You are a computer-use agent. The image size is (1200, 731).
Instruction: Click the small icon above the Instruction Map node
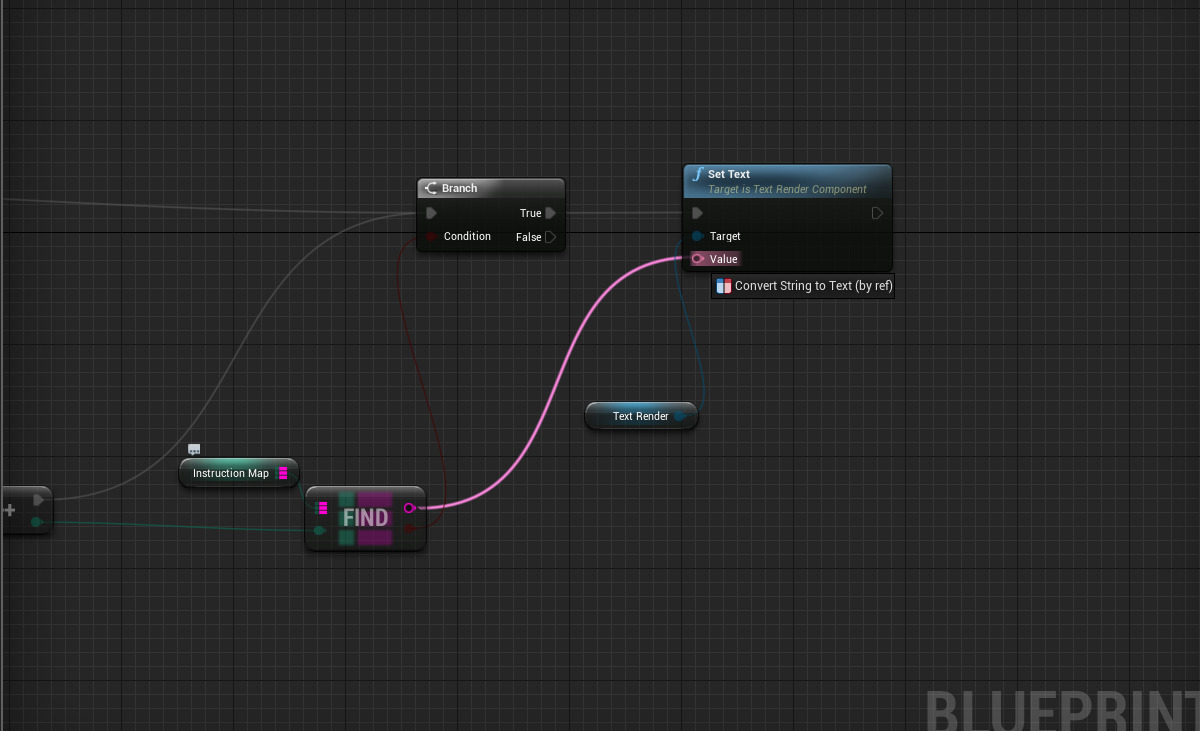coord(194,449)
